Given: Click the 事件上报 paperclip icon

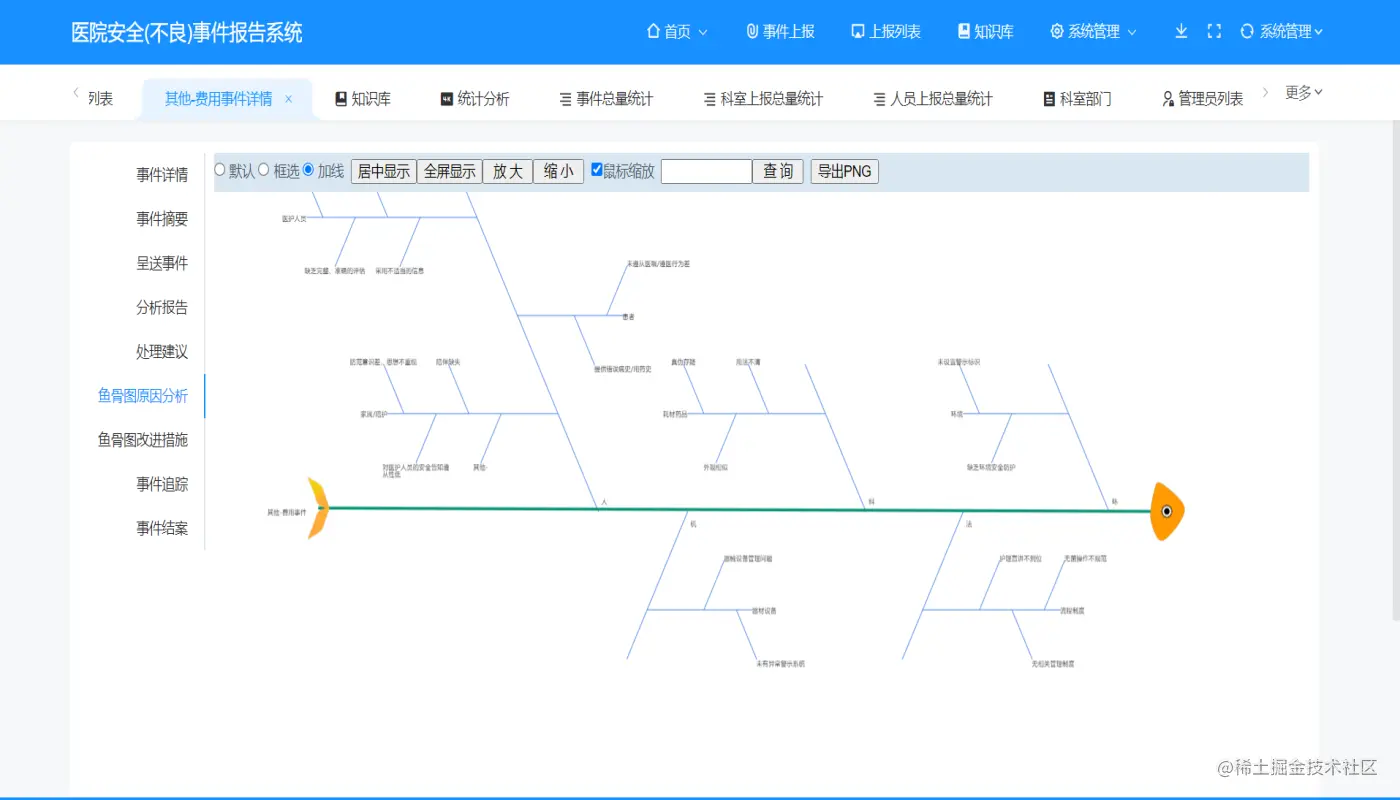Looking at the screenshot, I should coord(751,31).
